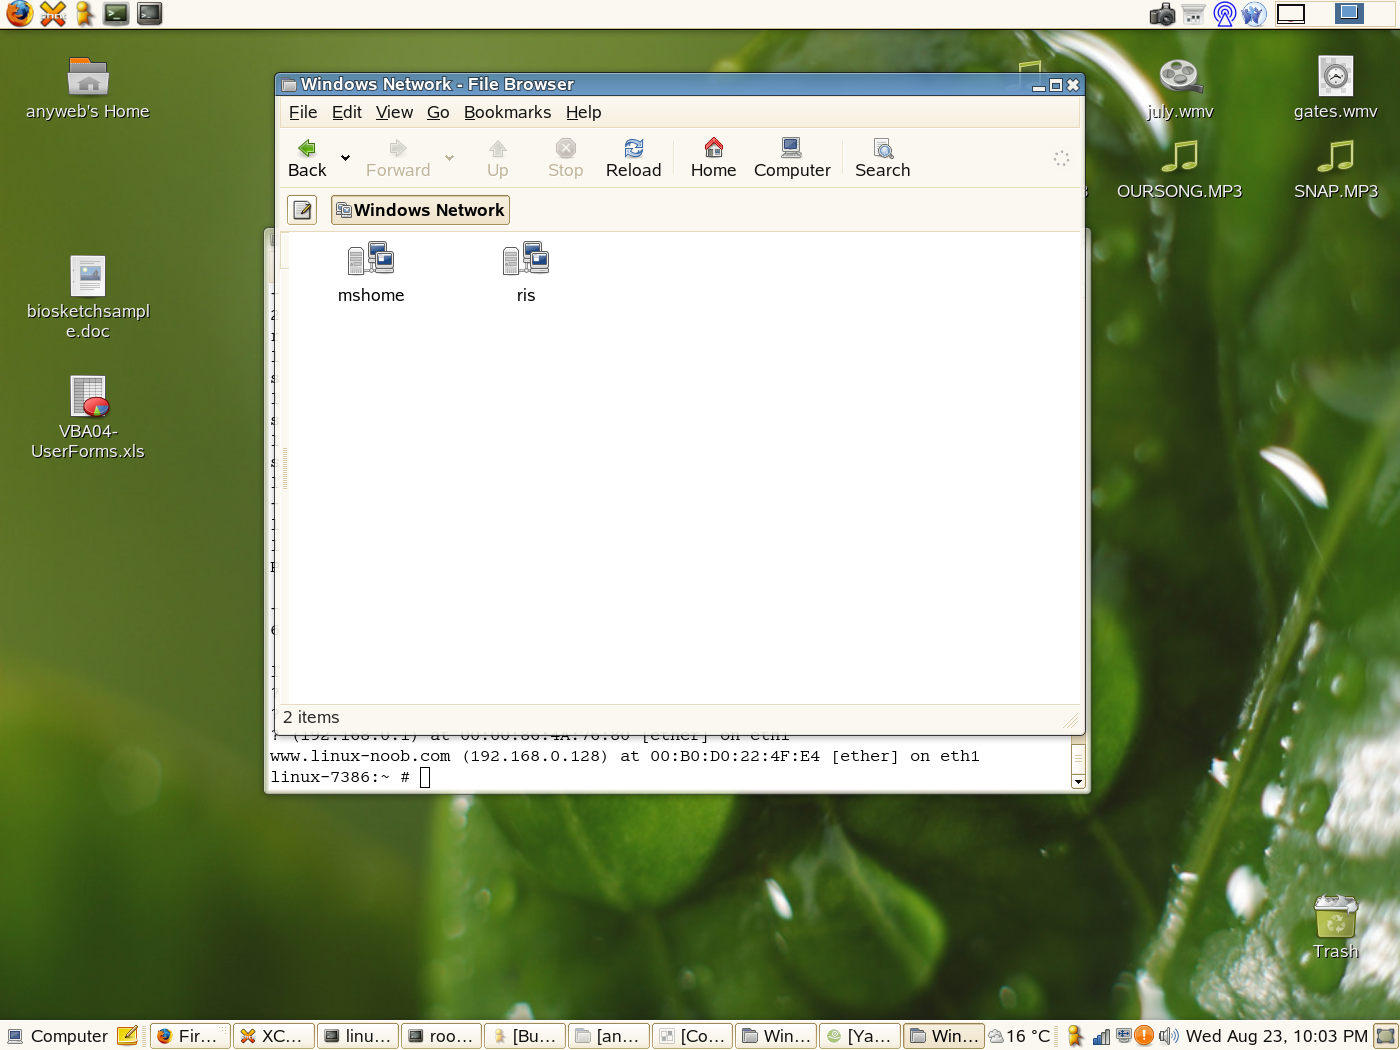
Task: Click the Up toolbar button
Action: coord(497,158)
